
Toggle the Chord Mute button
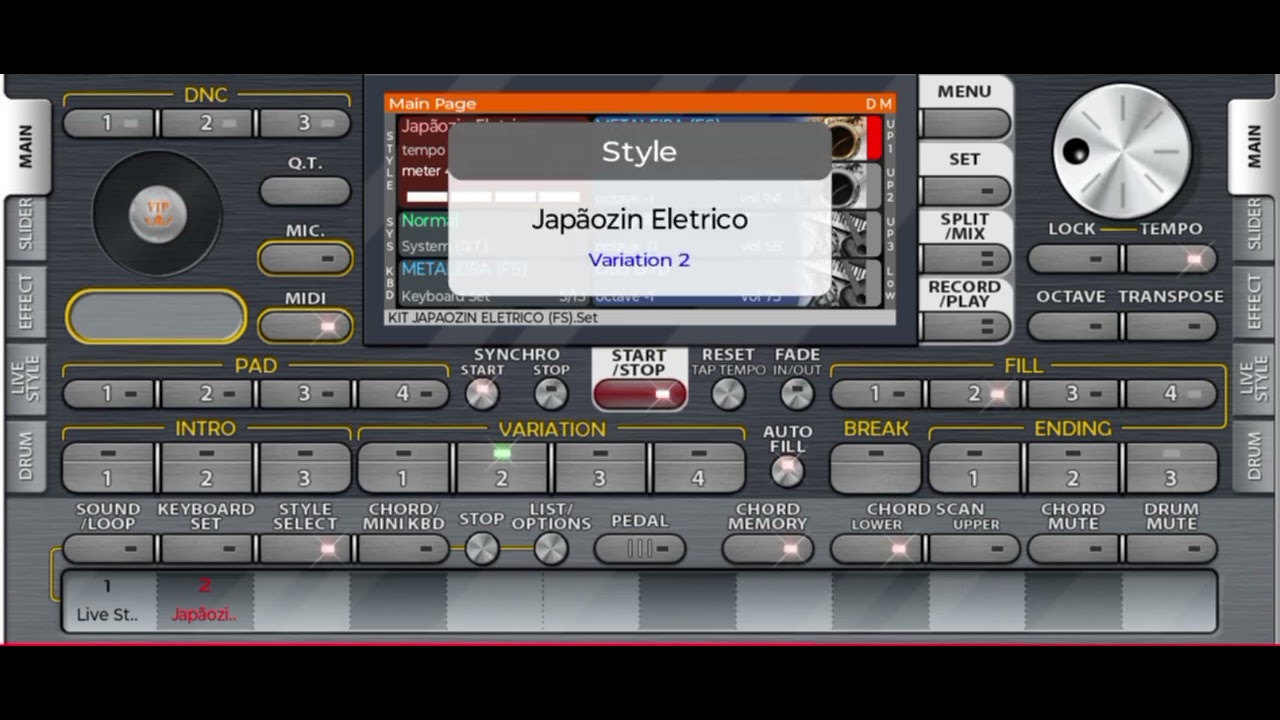point(1073,548)
